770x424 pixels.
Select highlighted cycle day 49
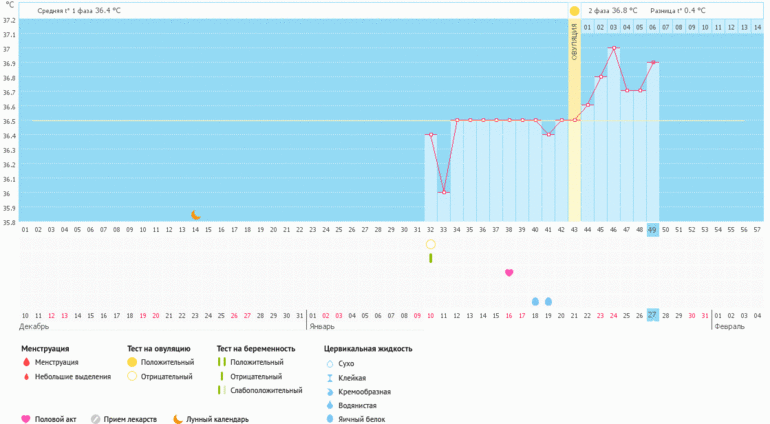652,229
